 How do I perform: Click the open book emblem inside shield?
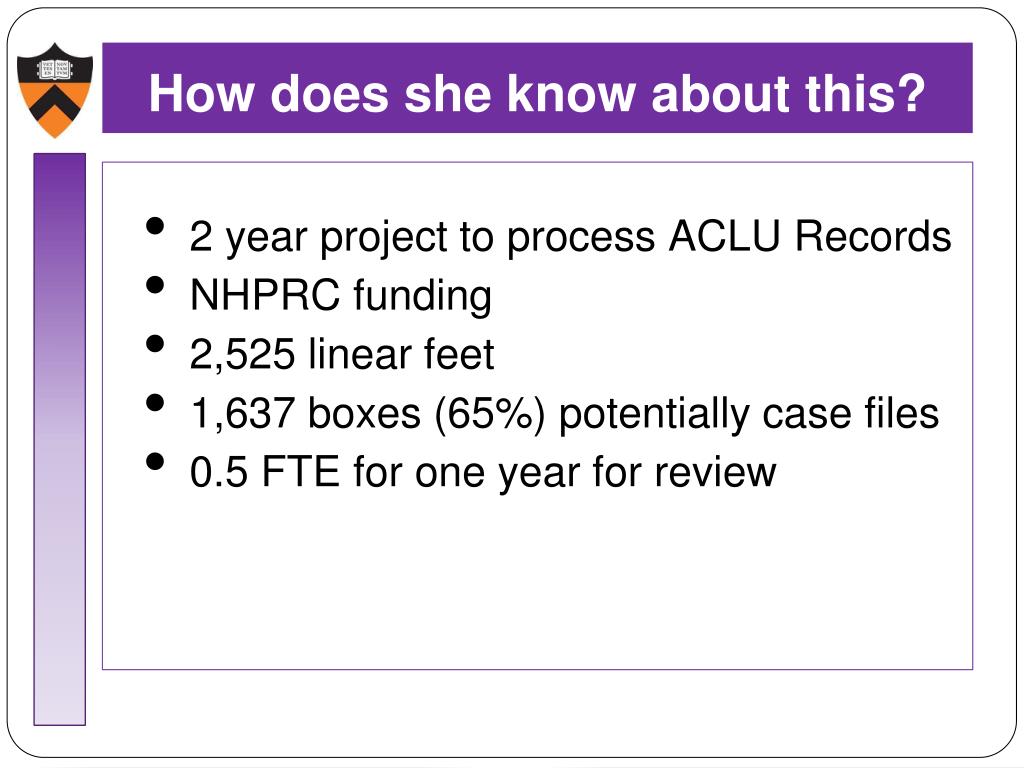point(54,69)
